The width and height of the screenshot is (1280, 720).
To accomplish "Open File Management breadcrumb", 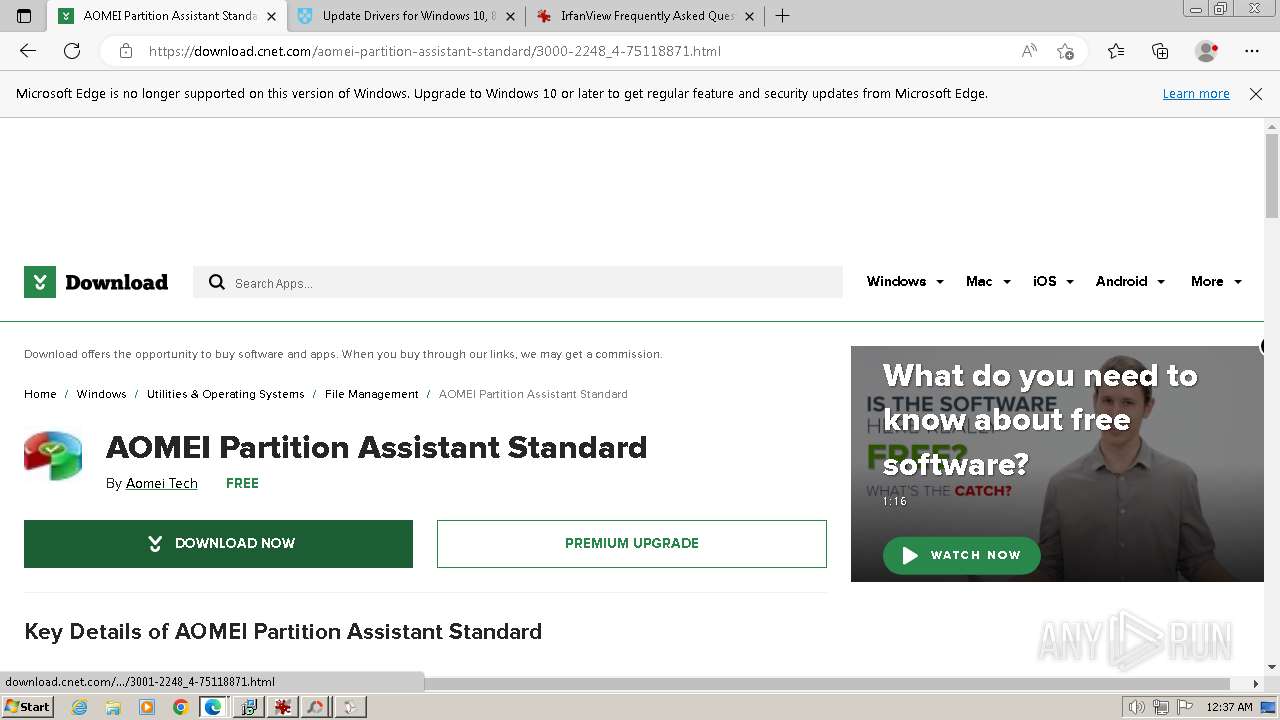I will 371,394.
